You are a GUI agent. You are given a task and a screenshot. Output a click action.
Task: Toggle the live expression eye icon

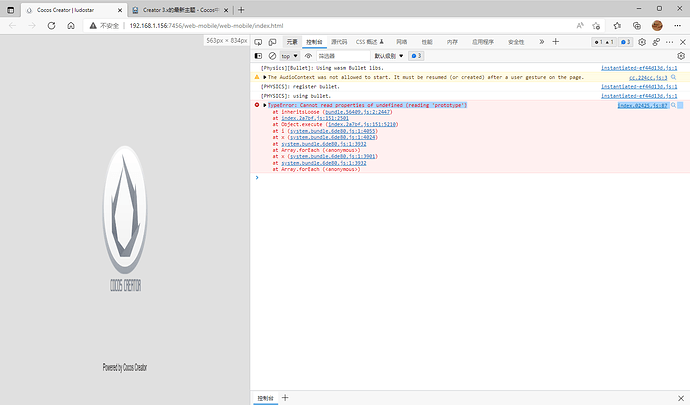click(x=308, y=56)
